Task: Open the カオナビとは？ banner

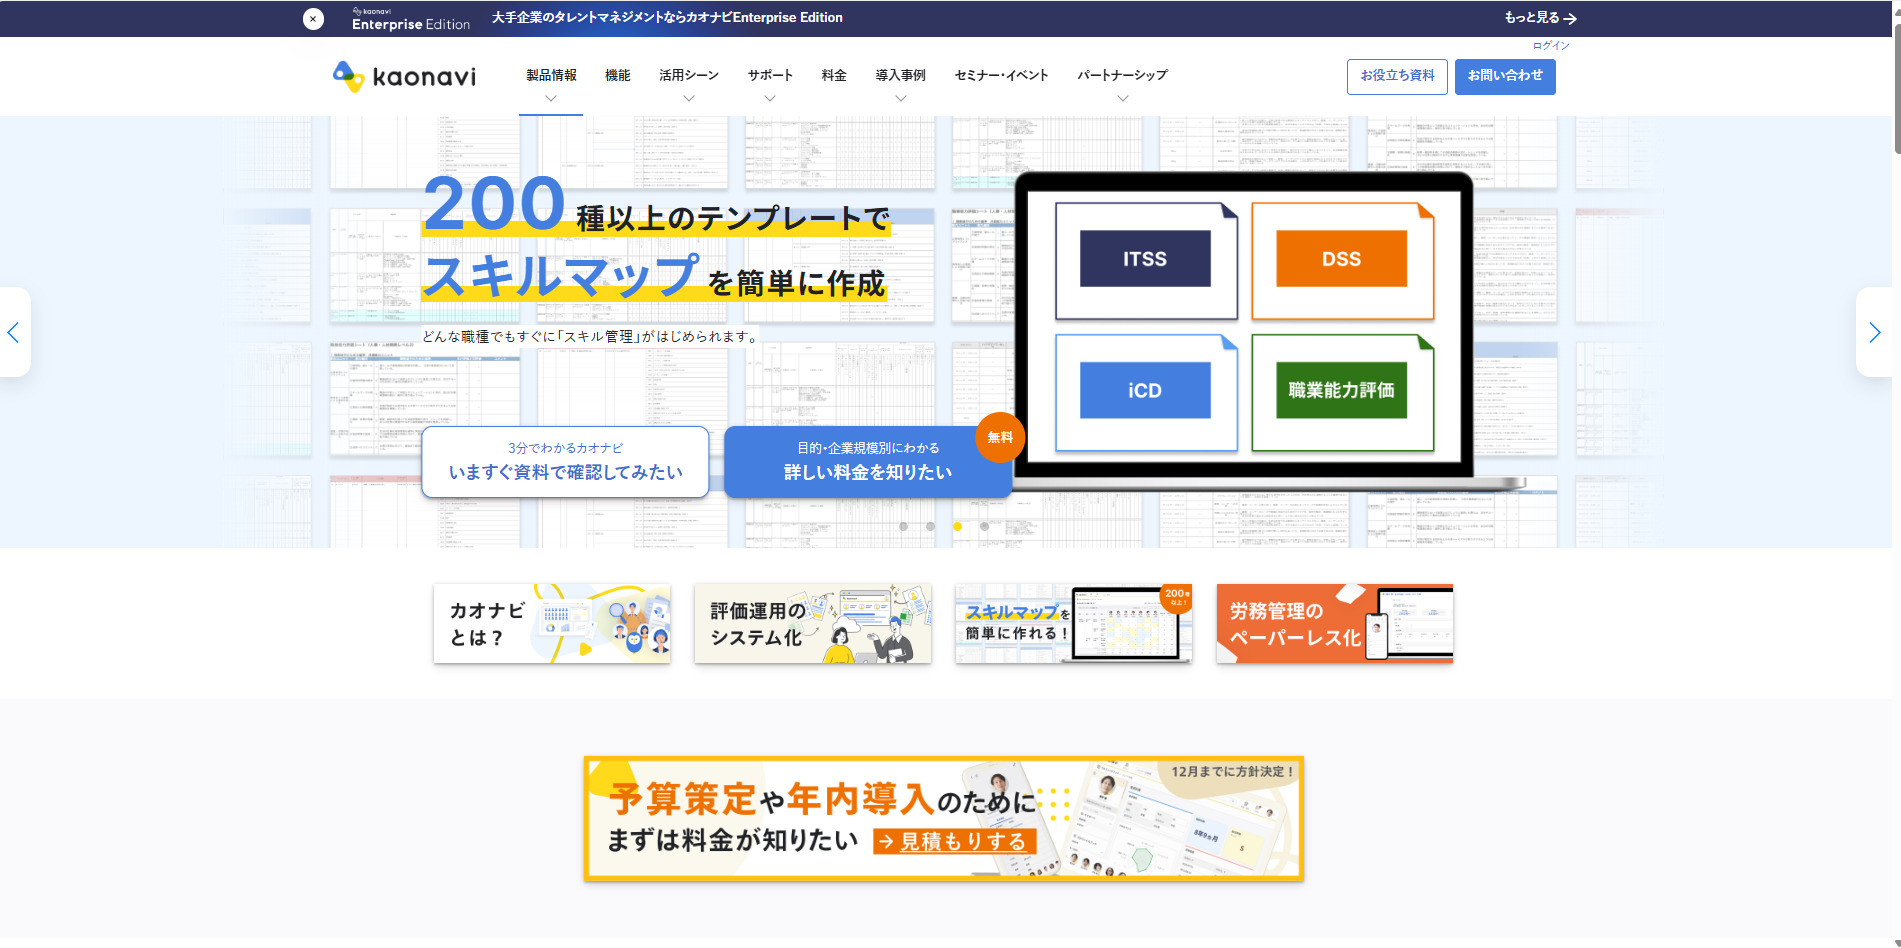Action: pos(552,624)
